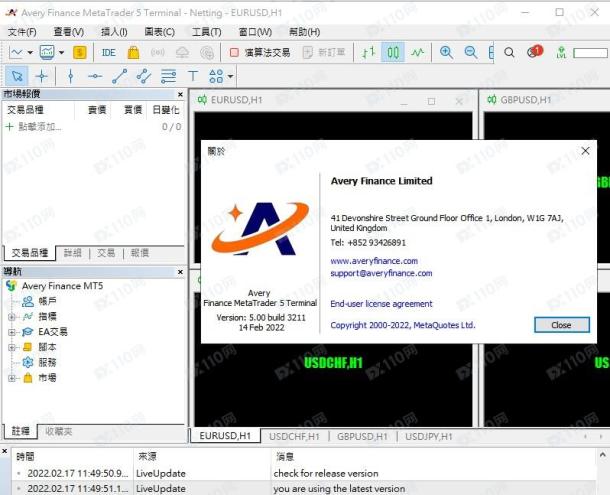The image size is (610, 495).
Task: Select the text label tool
Action: tap(193, 76)
